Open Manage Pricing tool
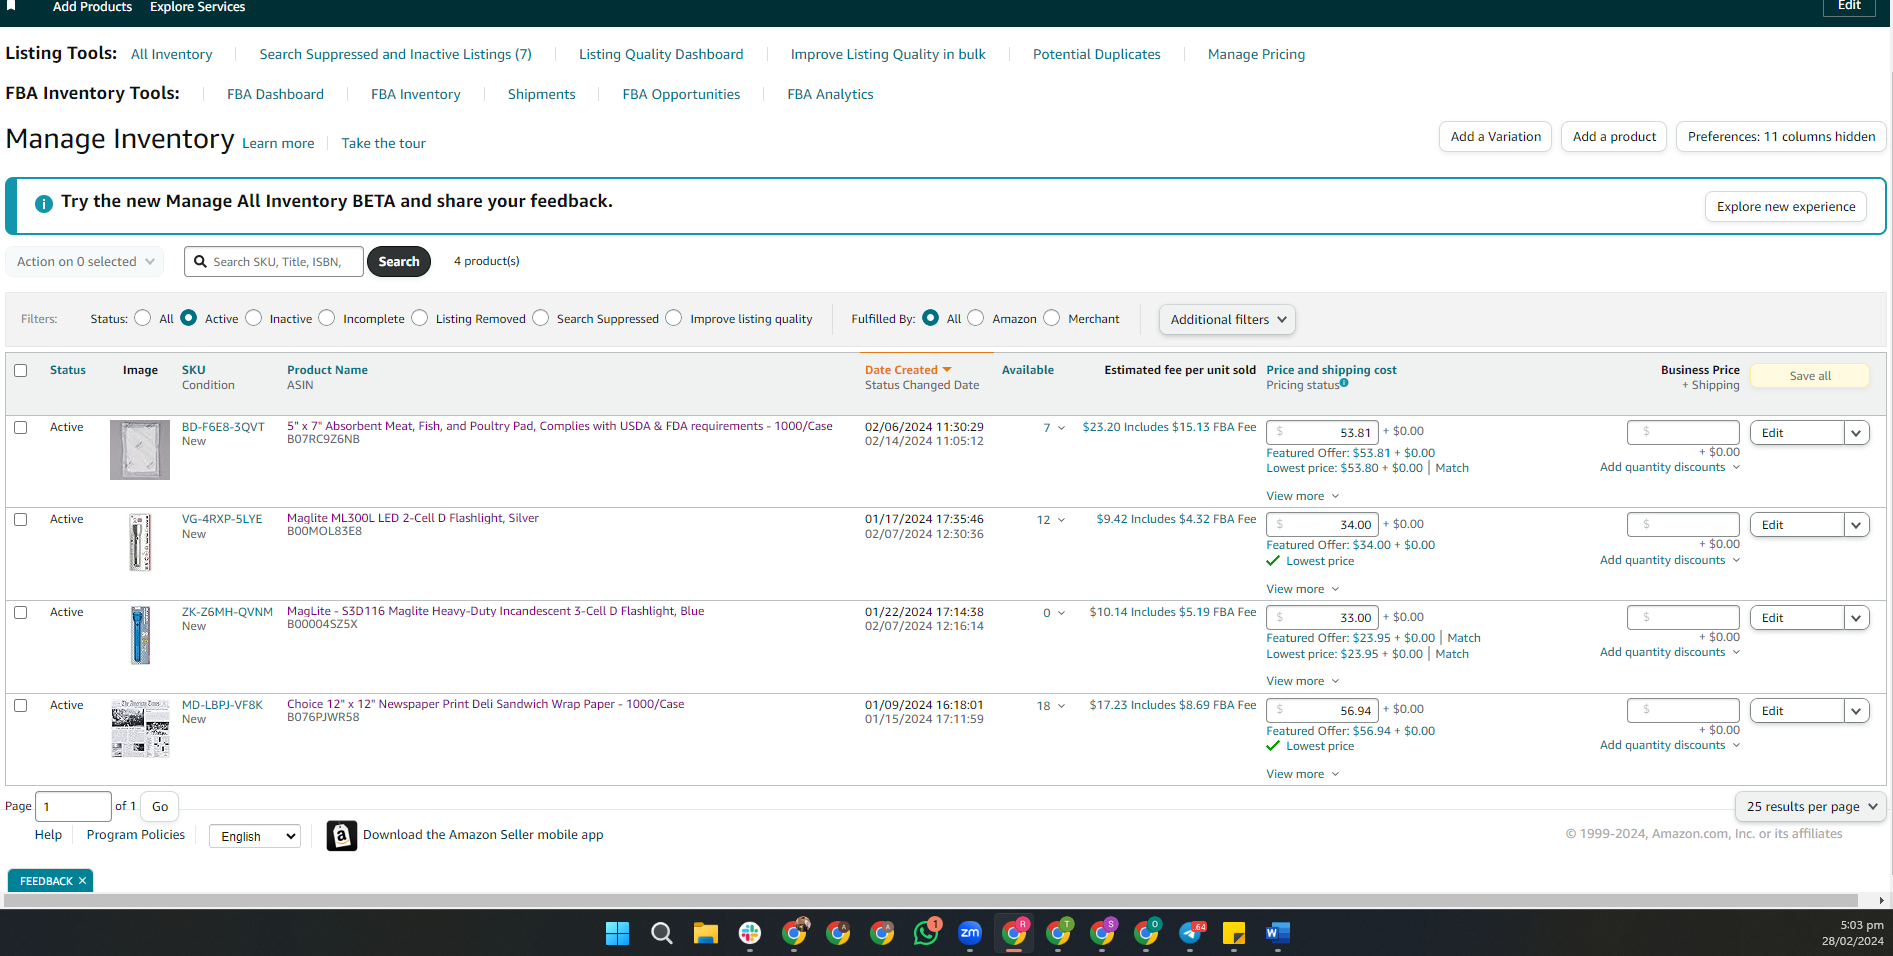1893x956 pixels. pos(1256,54)
